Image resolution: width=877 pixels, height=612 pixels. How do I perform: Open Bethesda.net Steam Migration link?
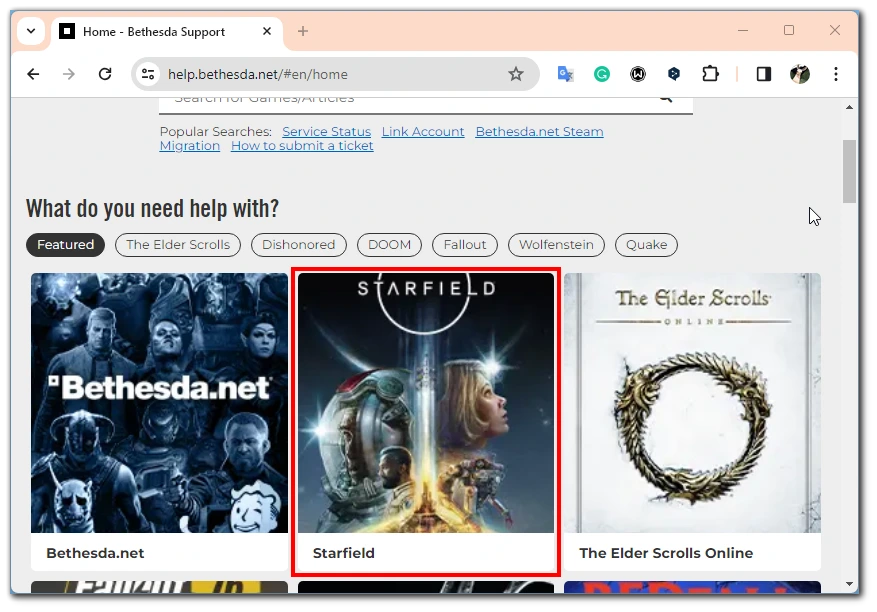point(381,138)
